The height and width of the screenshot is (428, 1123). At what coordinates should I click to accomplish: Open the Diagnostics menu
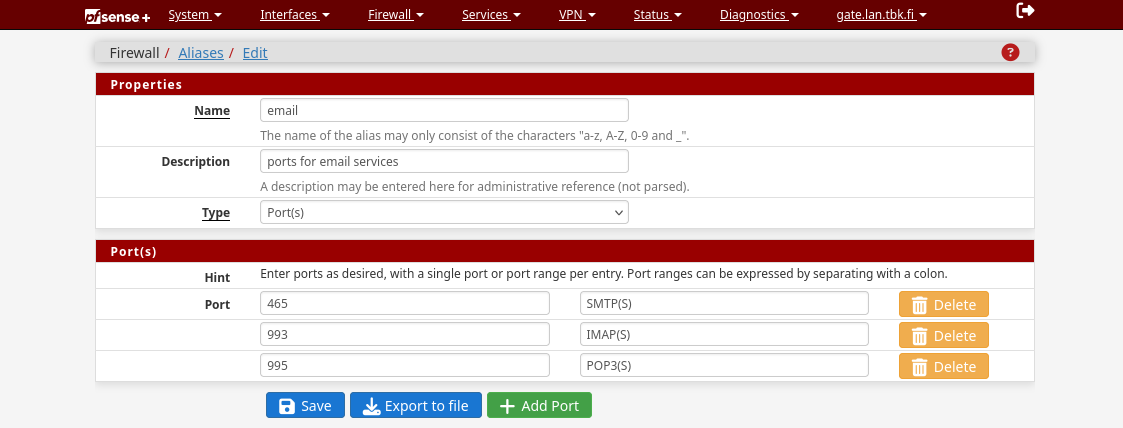[759, 14]
